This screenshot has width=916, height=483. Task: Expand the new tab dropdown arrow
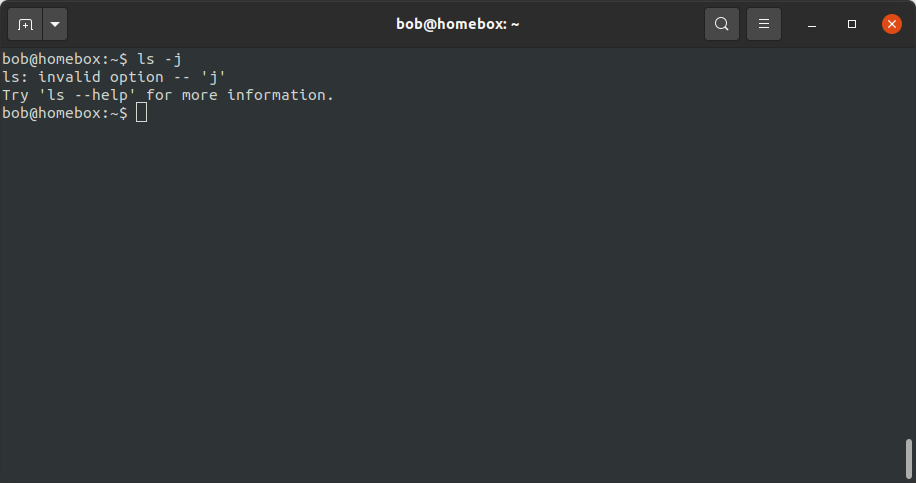pos(55,24)
